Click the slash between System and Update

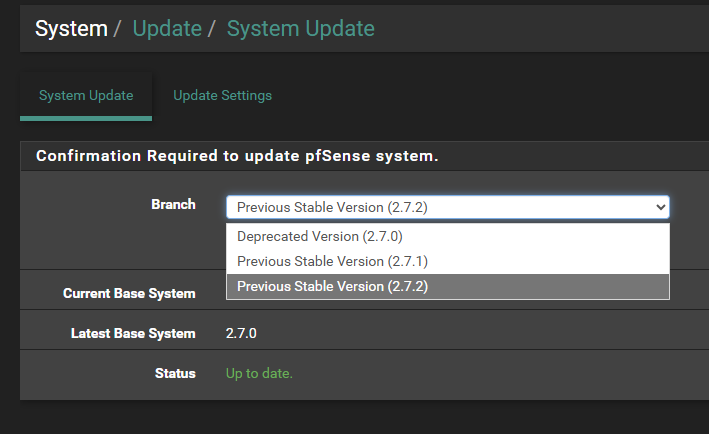117,28
